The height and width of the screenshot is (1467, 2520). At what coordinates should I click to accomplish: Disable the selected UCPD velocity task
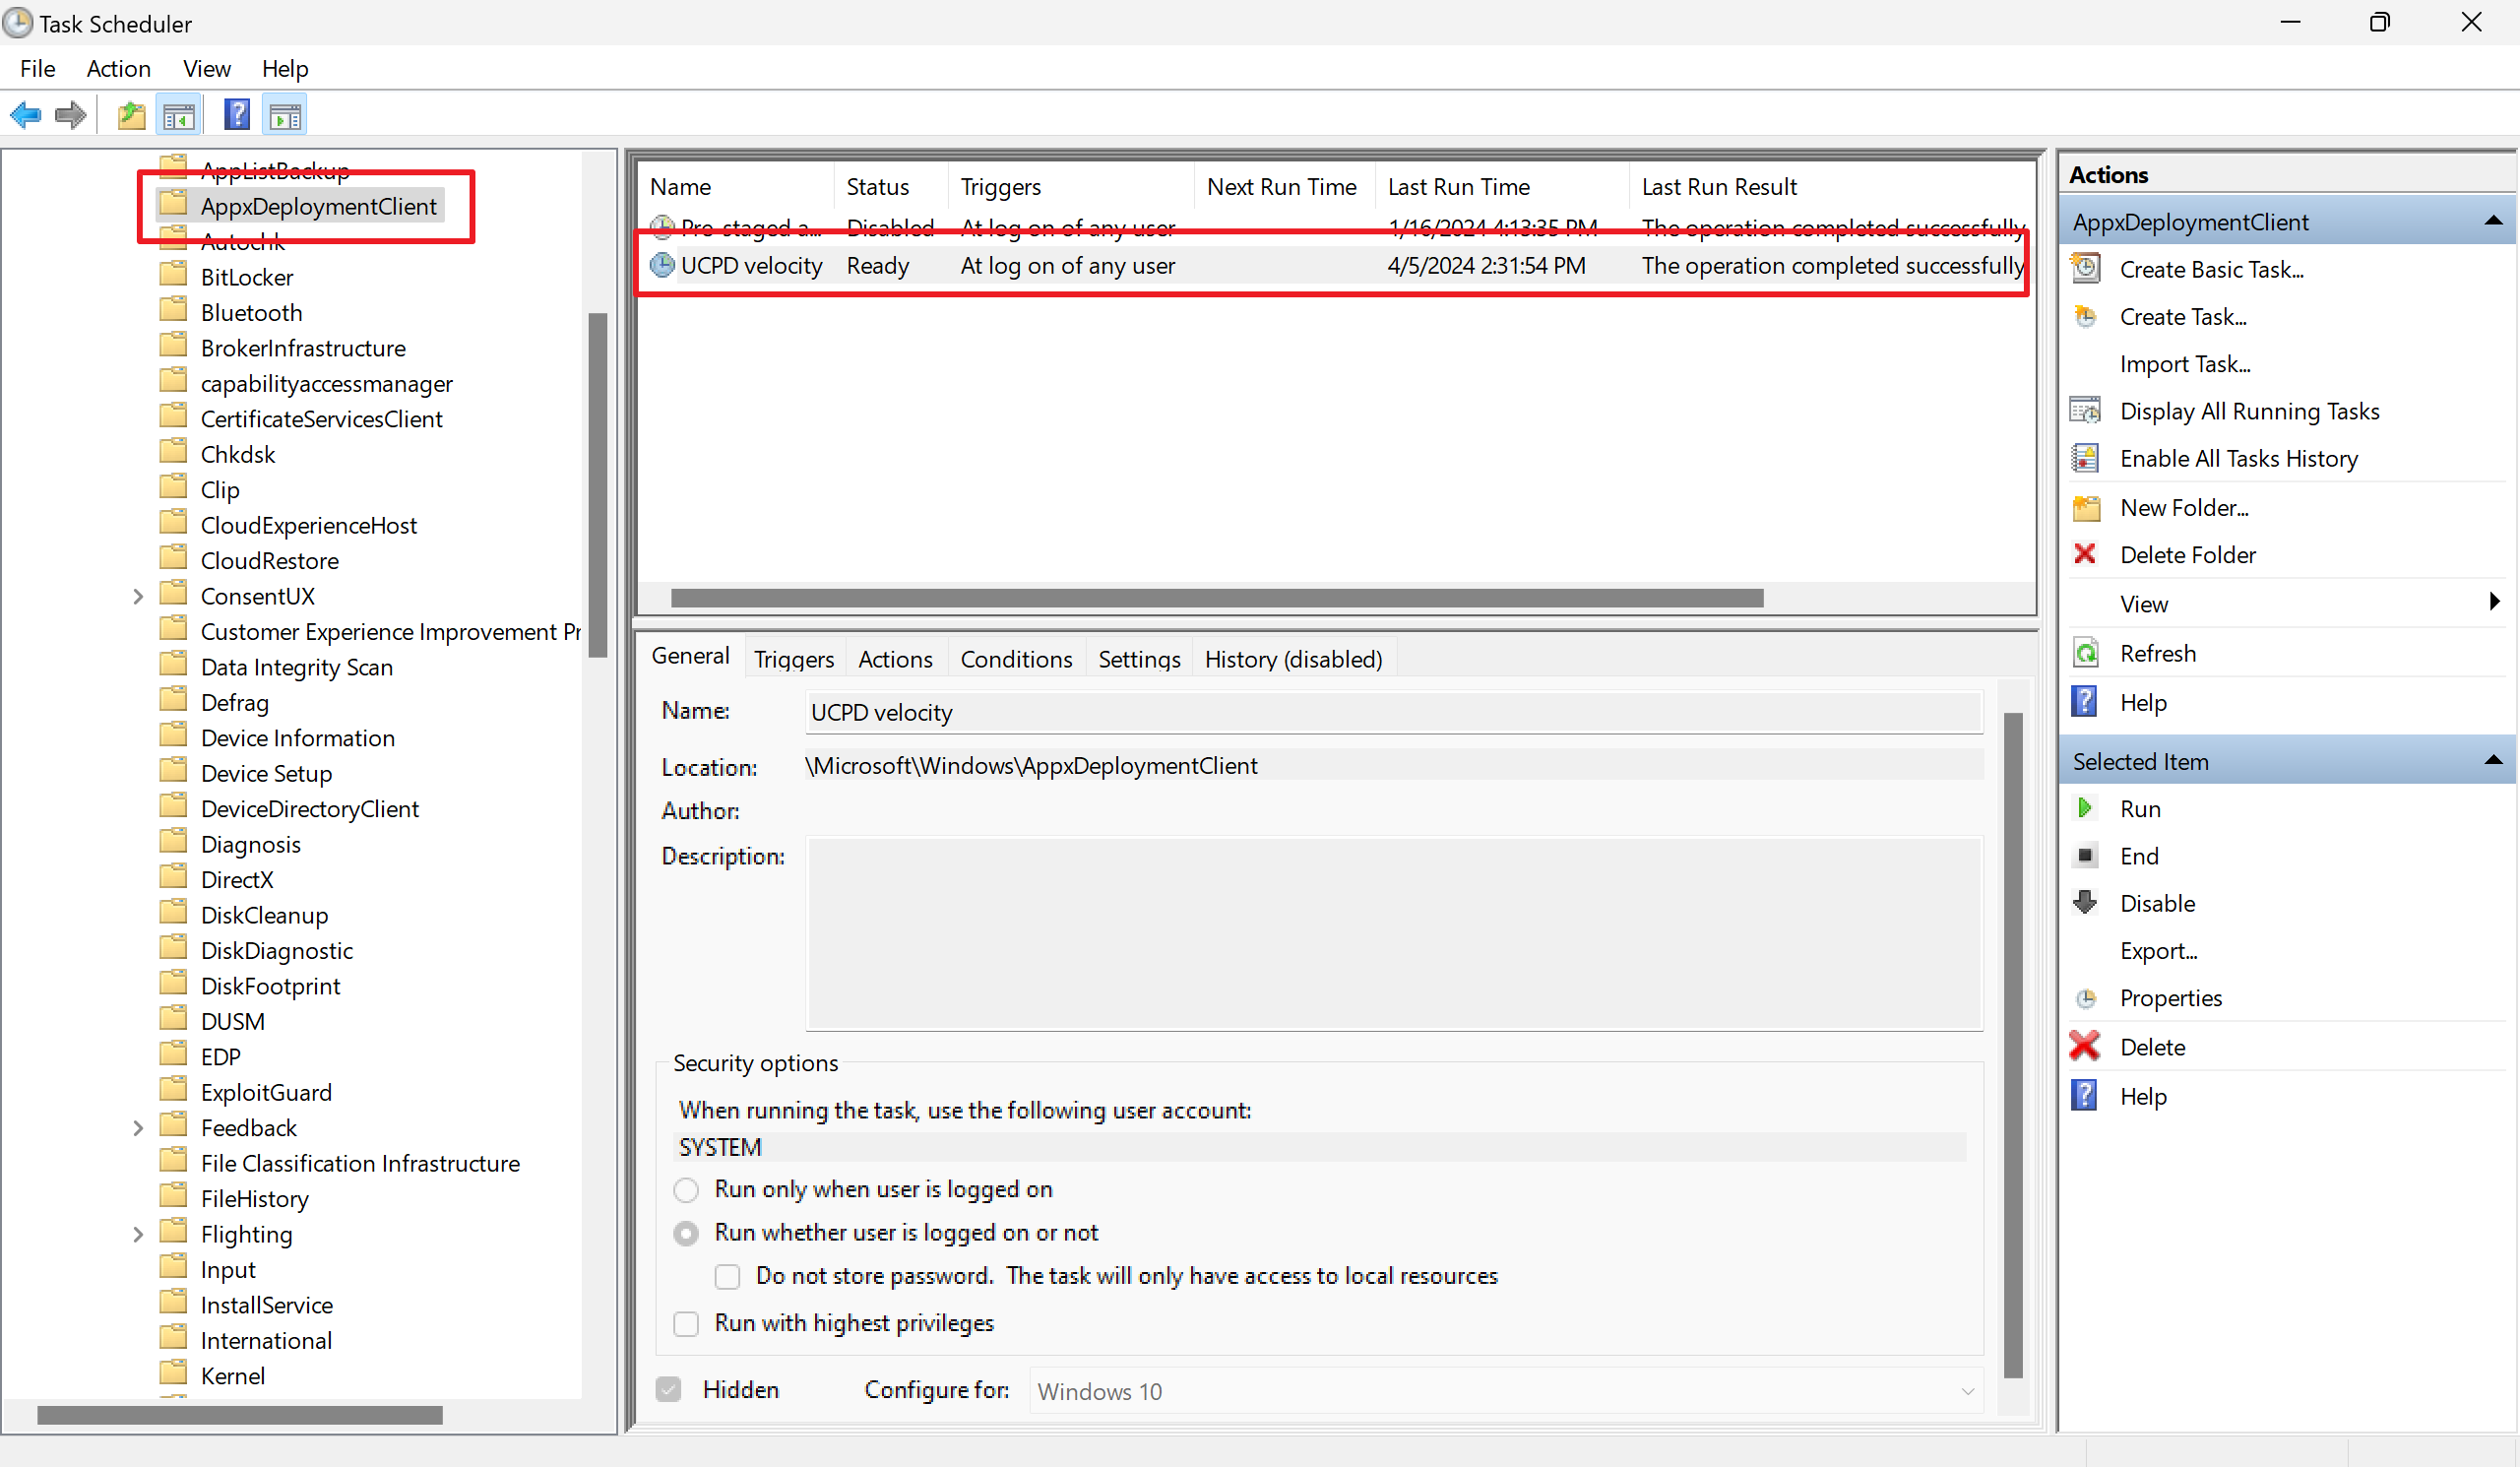tap(2157, 904)
